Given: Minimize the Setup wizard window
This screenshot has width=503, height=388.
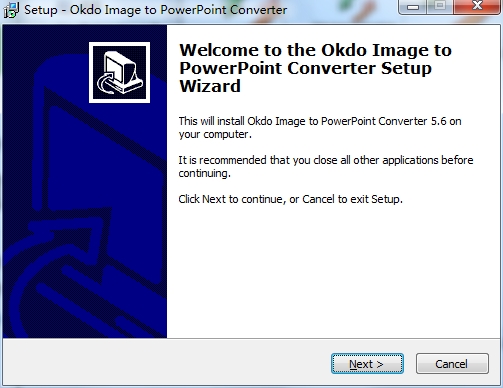Looking at the screenshot, I should pos(413,7).
